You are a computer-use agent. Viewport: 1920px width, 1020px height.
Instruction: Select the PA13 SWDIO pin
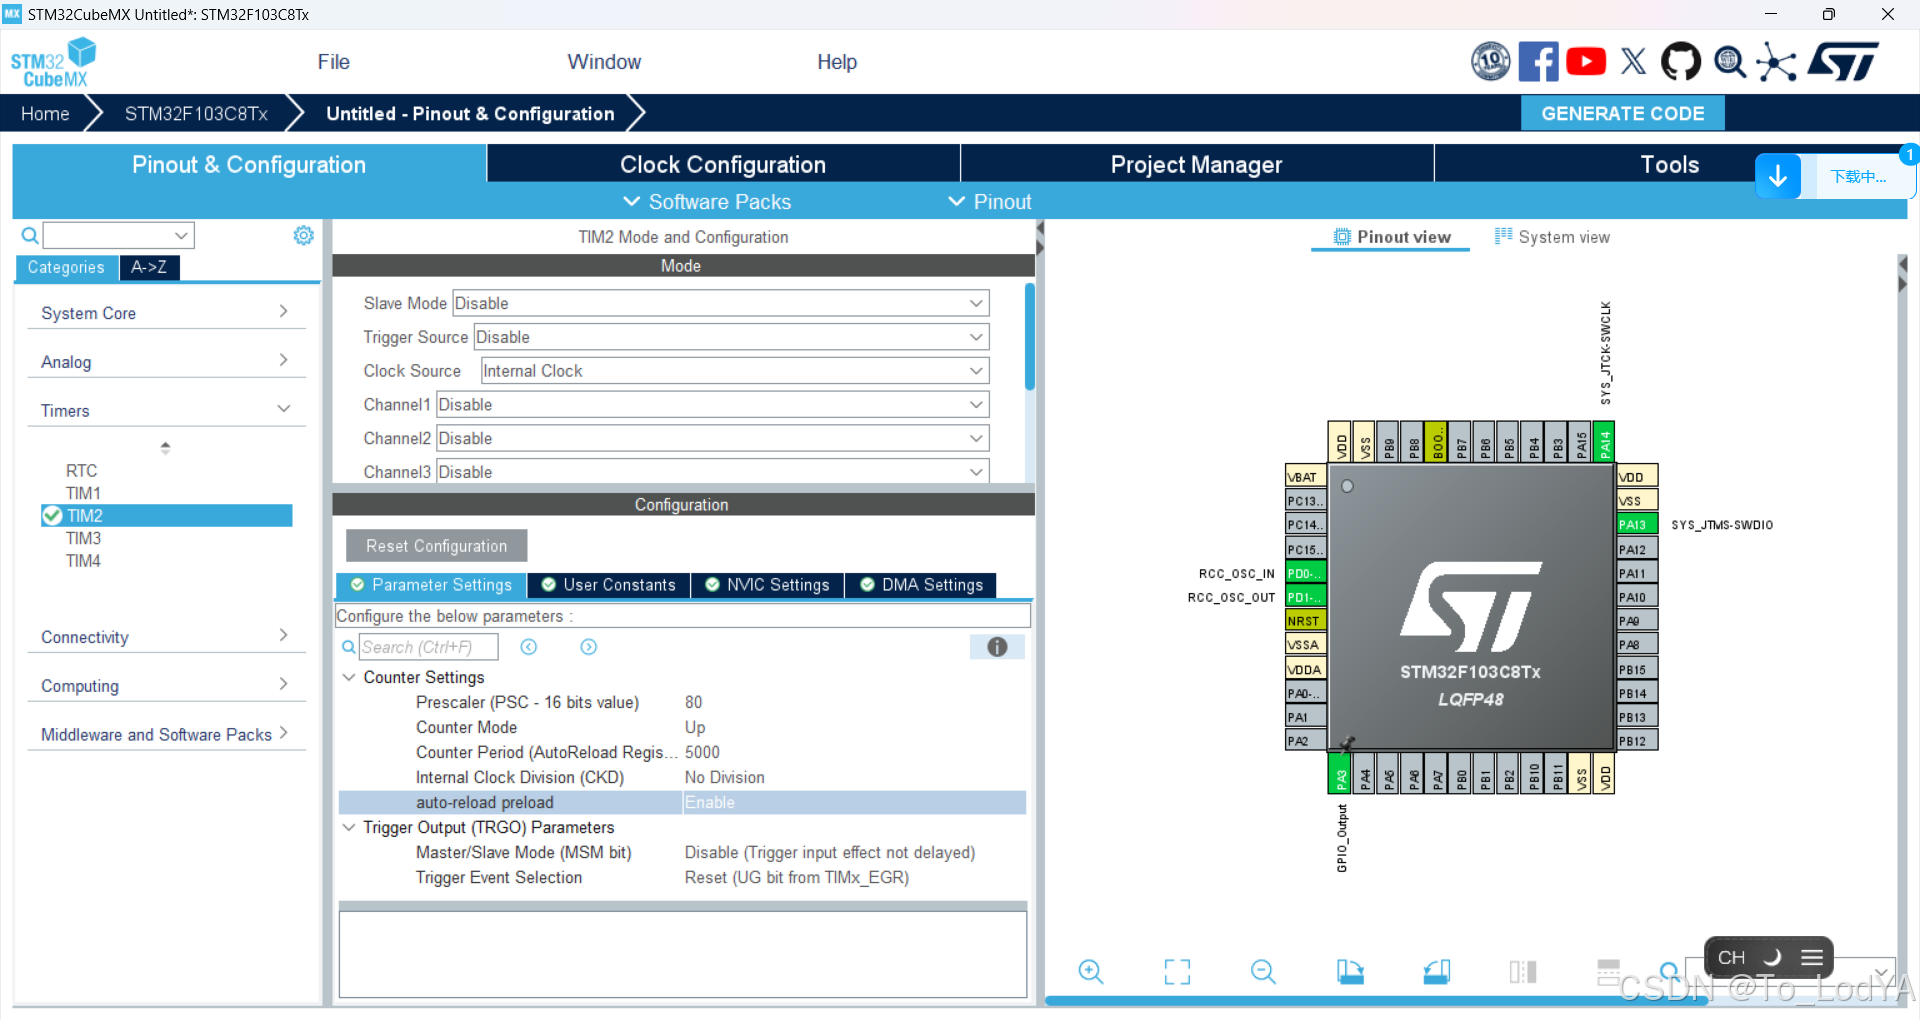(1637, 524)
